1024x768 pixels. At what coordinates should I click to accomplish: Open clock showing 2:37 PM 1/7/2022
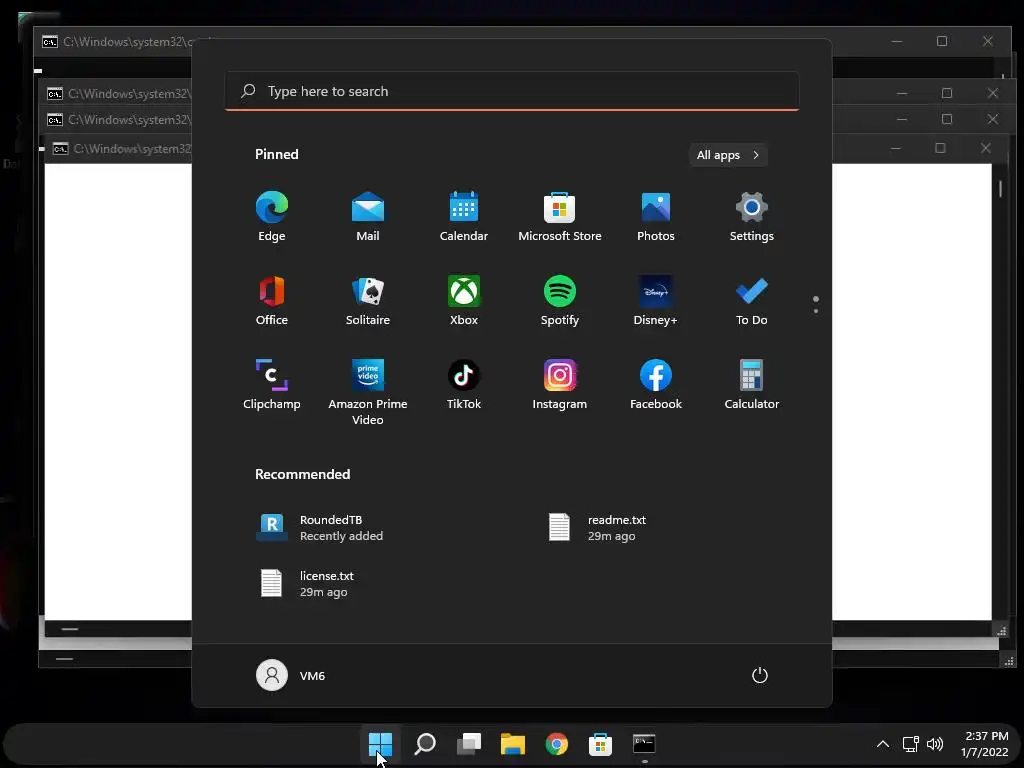click(x=985, y=744)
